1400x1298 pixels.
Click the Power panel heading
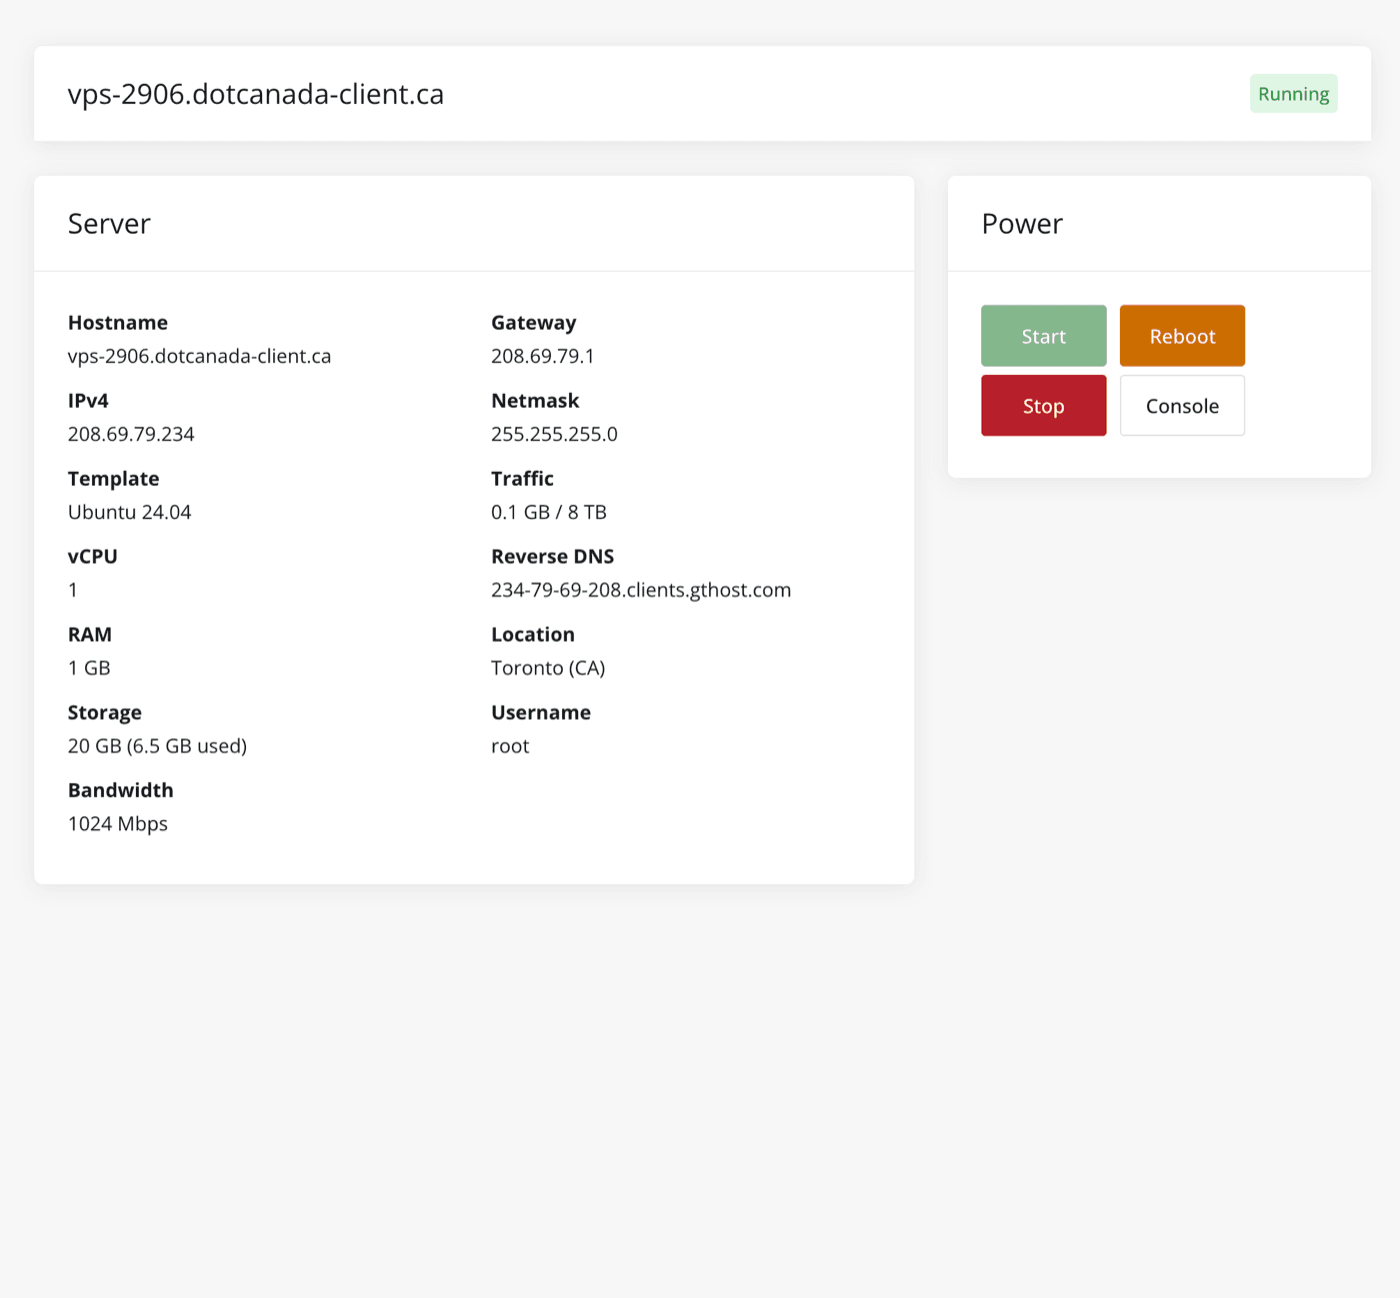click(1022, 224)
